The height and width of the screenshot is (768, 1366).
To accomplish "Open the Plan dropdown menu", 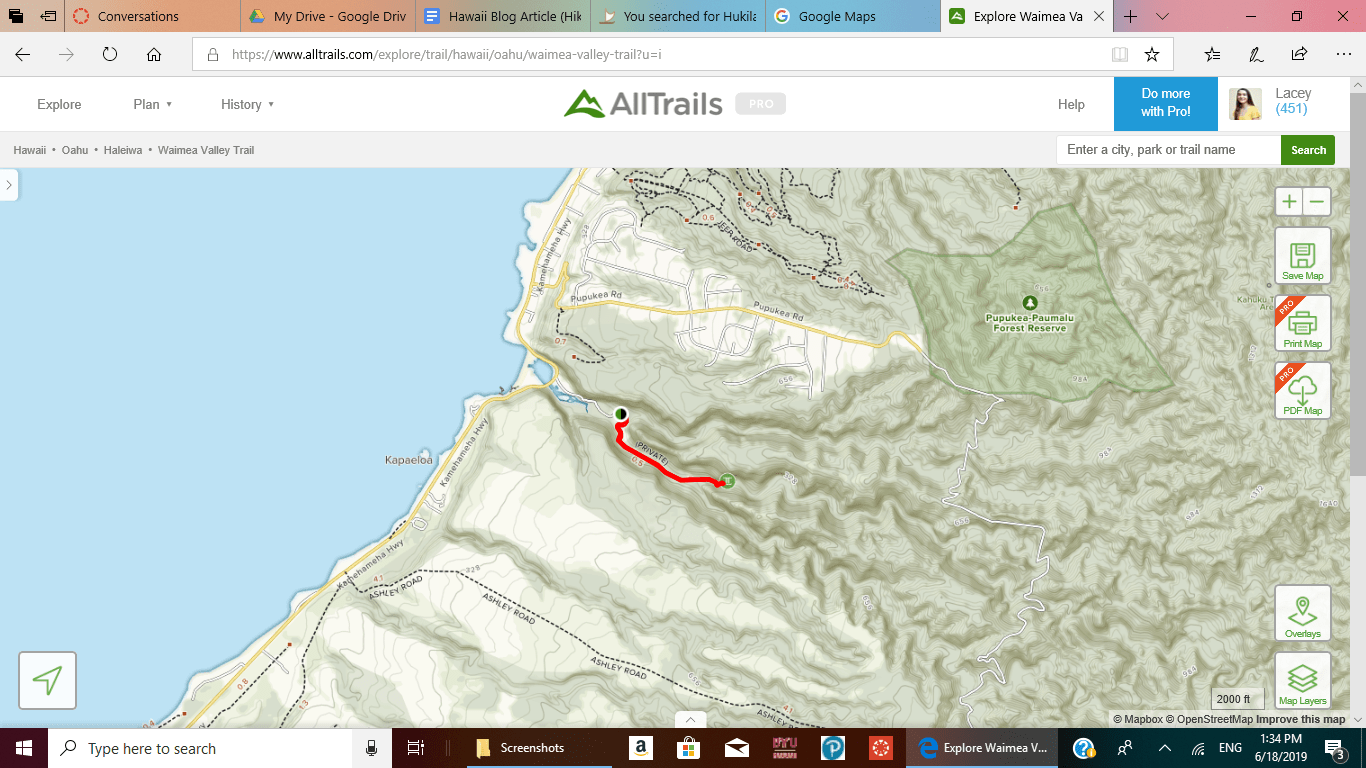I will coord(153,104).
